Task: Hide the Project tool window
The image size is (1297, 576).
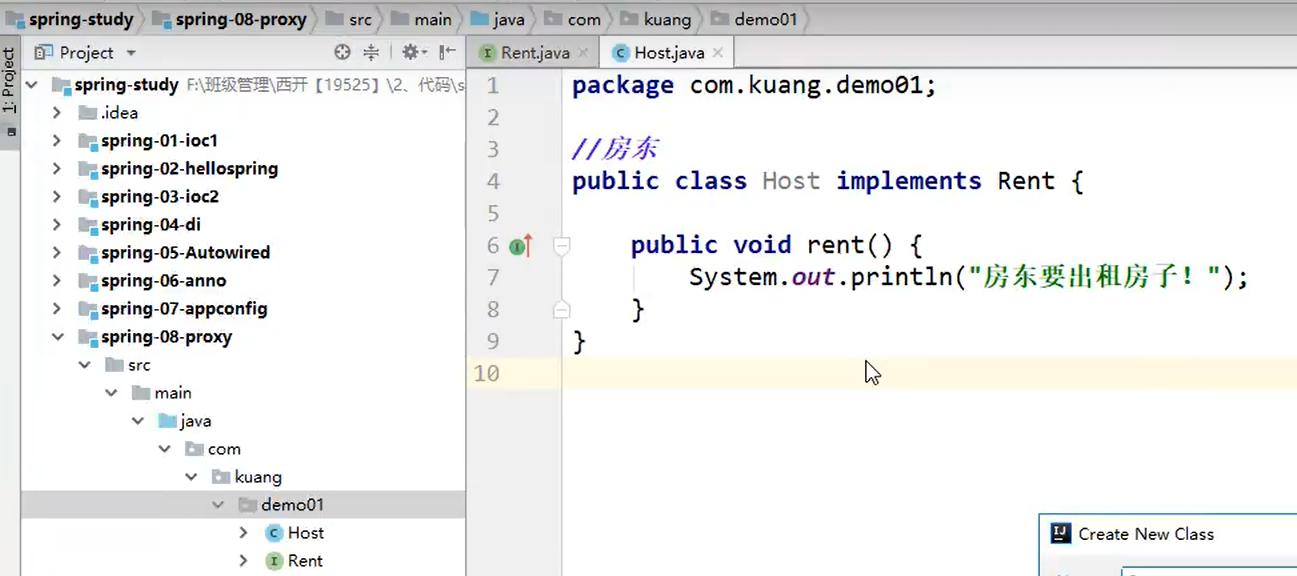Action: (x=447, y=53)
